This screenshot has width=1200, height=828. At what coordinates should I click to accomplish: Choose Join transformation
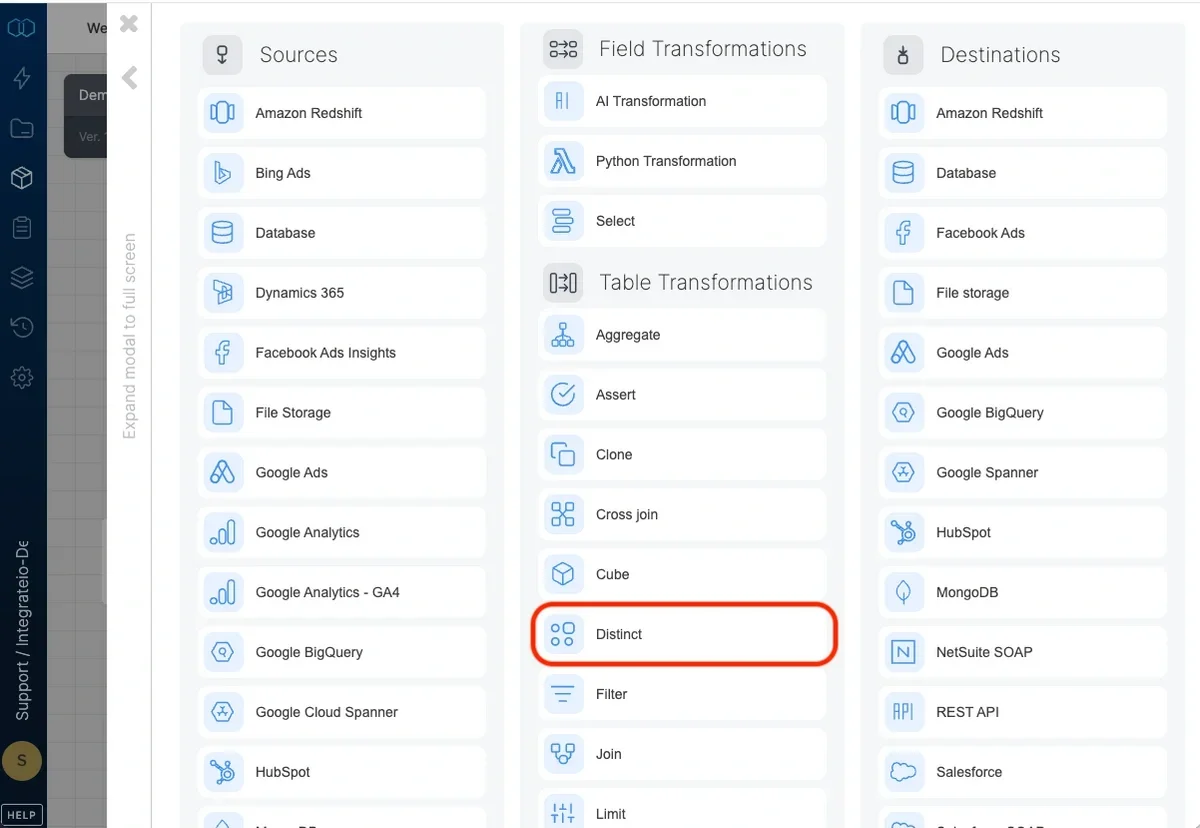pyautogui.click(x=683, y=755)
